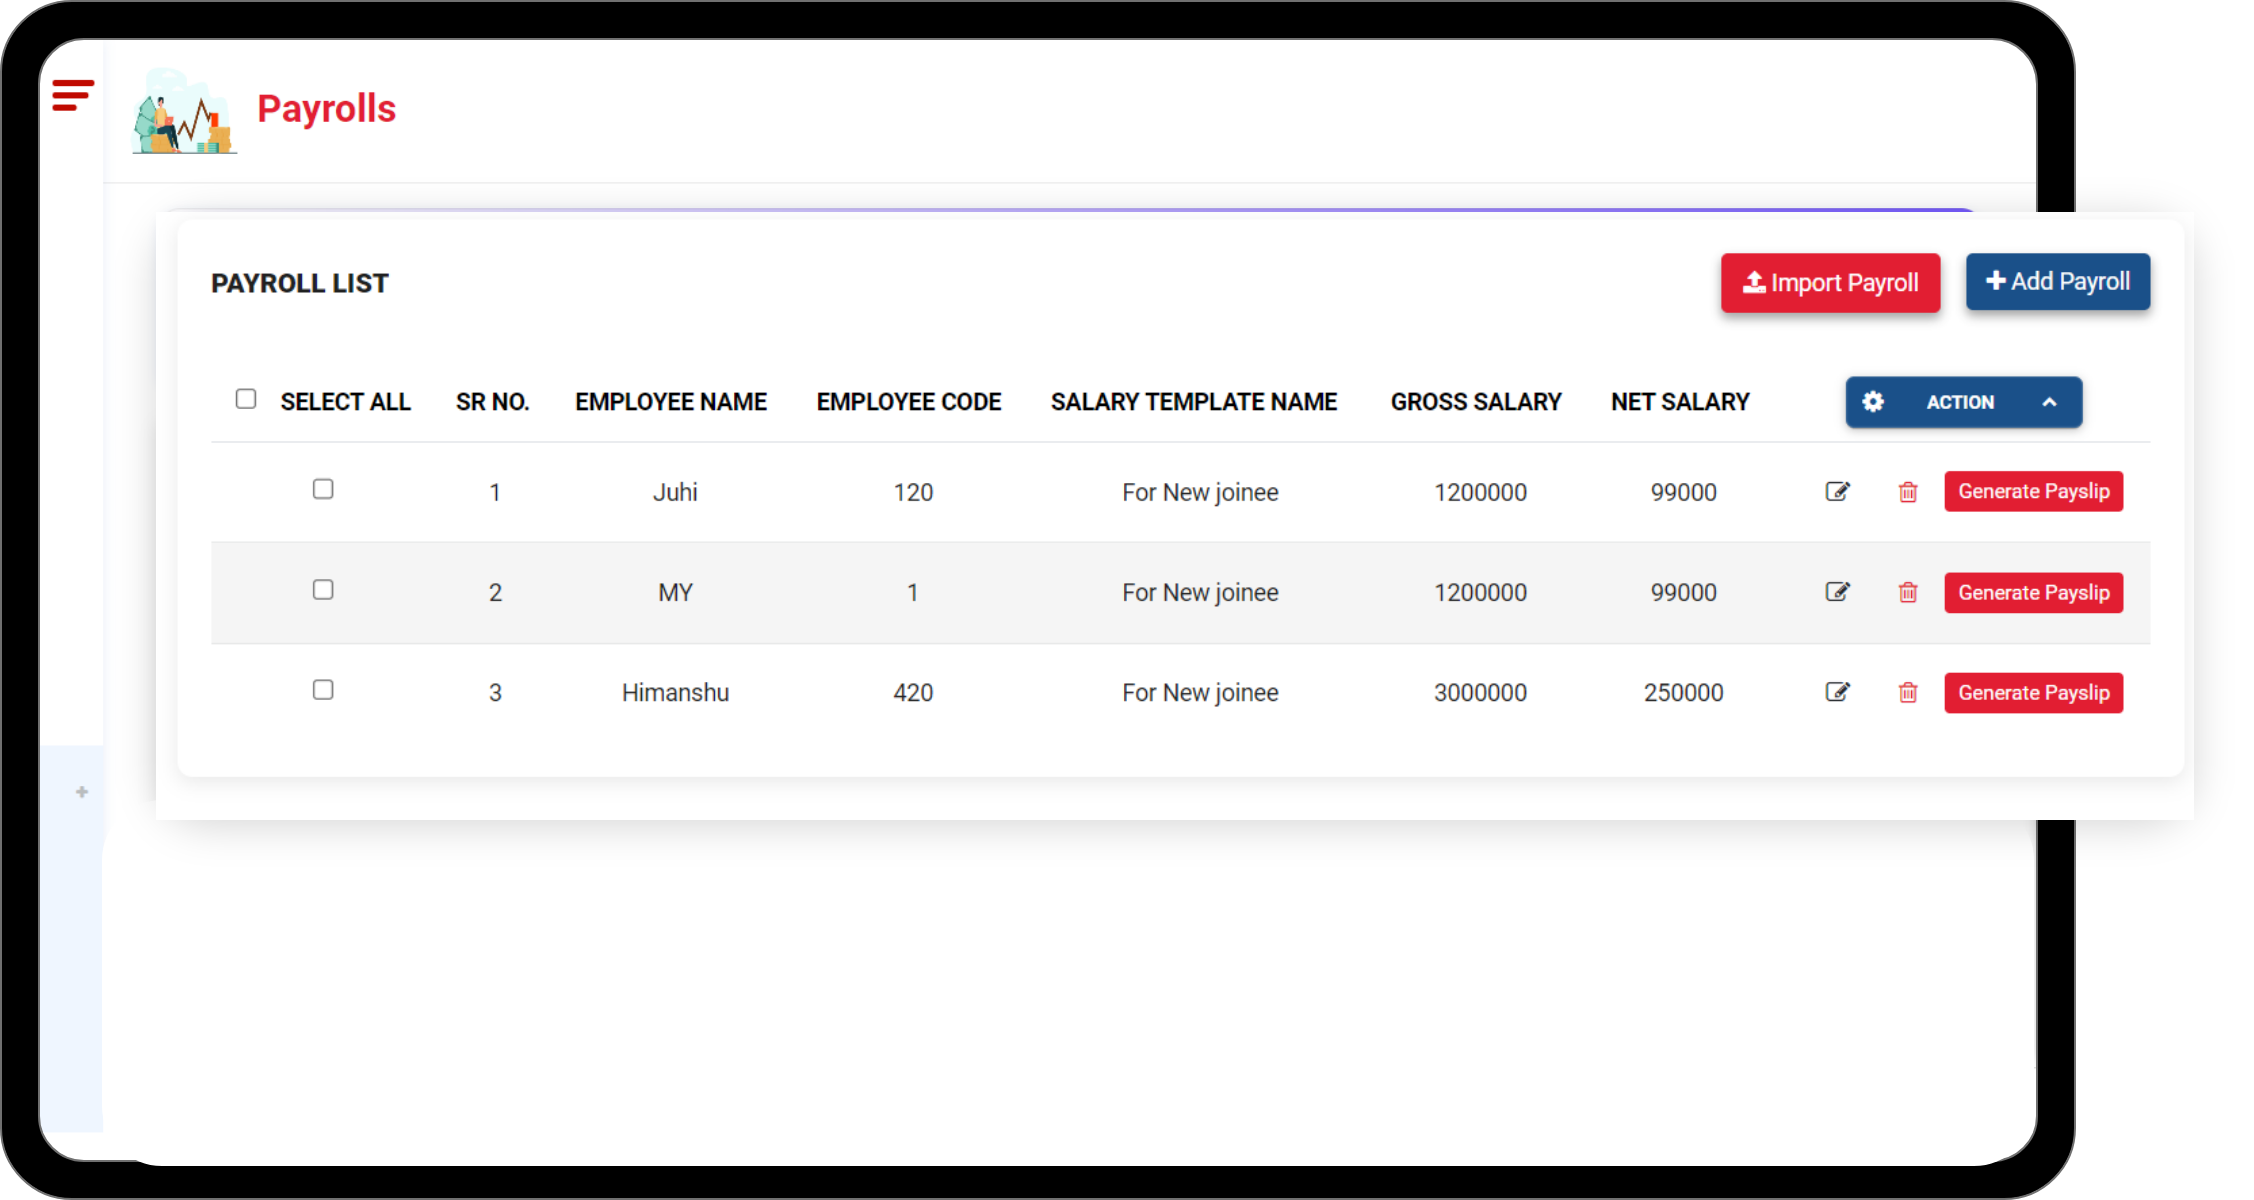Expand the Action dropdown chevron

[2049, 402]
